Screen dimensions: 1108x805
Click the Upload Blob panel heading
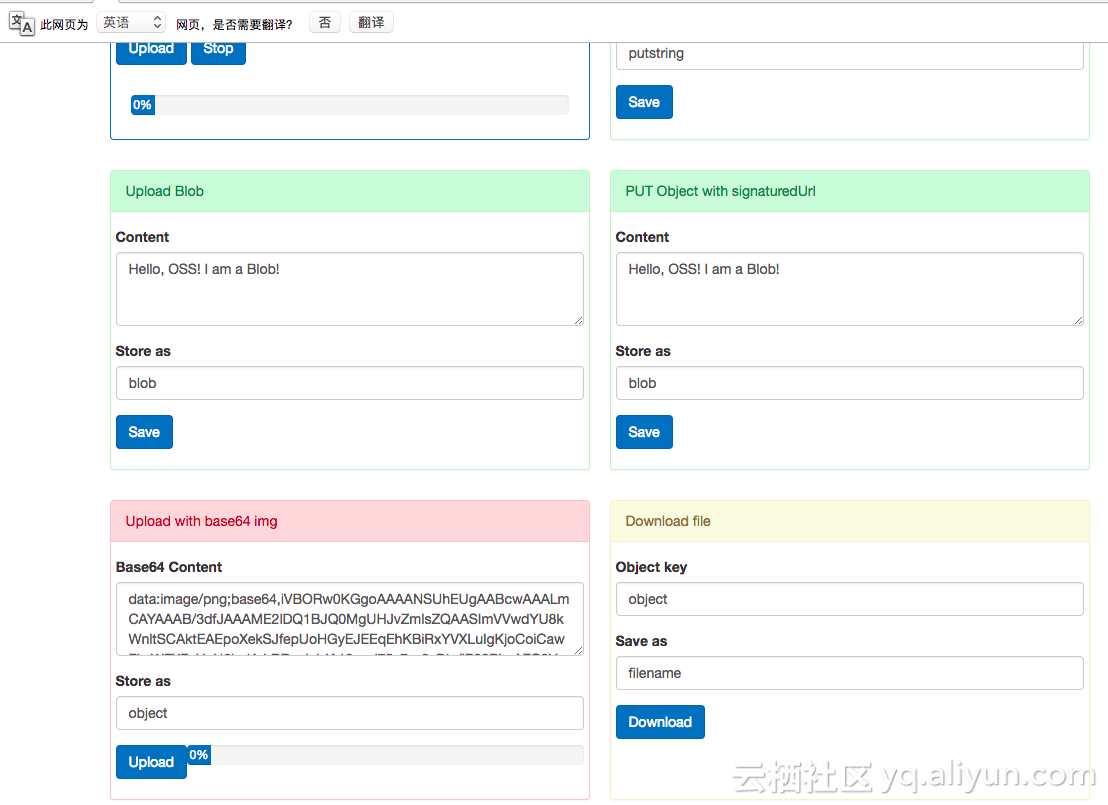[350, 191]
